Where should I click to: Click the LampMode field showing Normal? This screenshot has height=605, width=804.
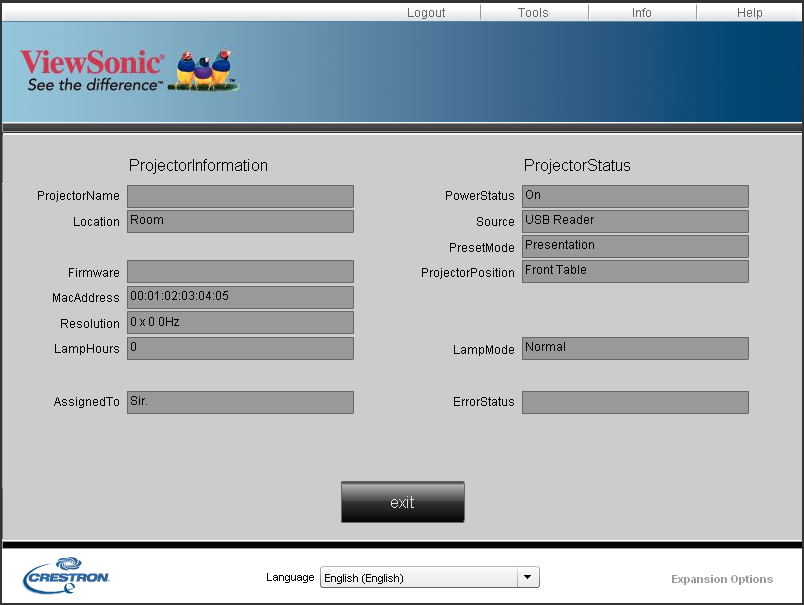click(635, 348)
